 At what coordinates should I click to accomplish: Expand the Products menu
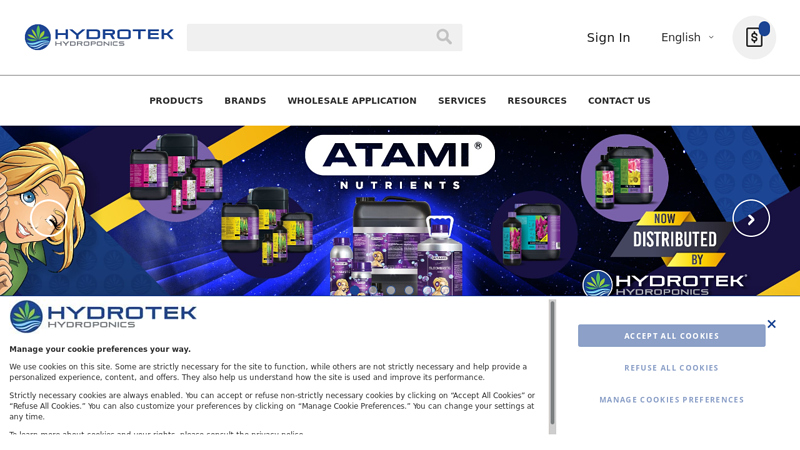[x=176, y=101]
